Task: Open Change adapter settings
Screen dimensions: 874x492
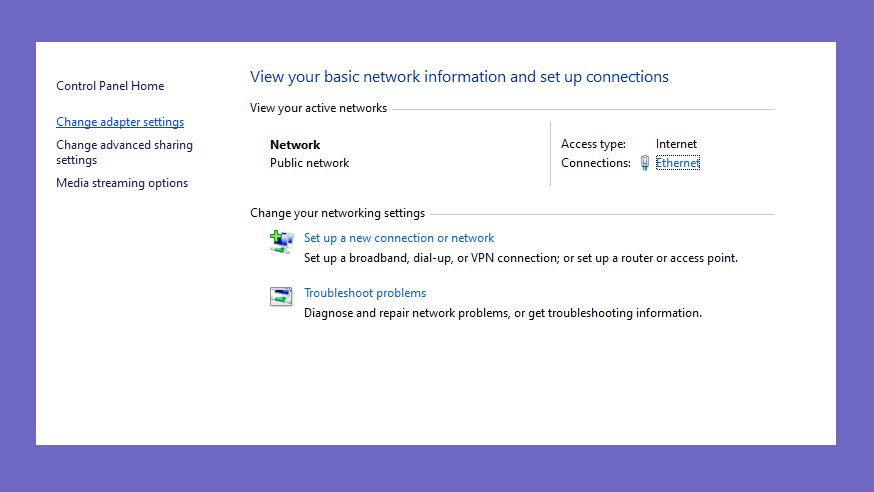Action: click(x=120, y=122)
